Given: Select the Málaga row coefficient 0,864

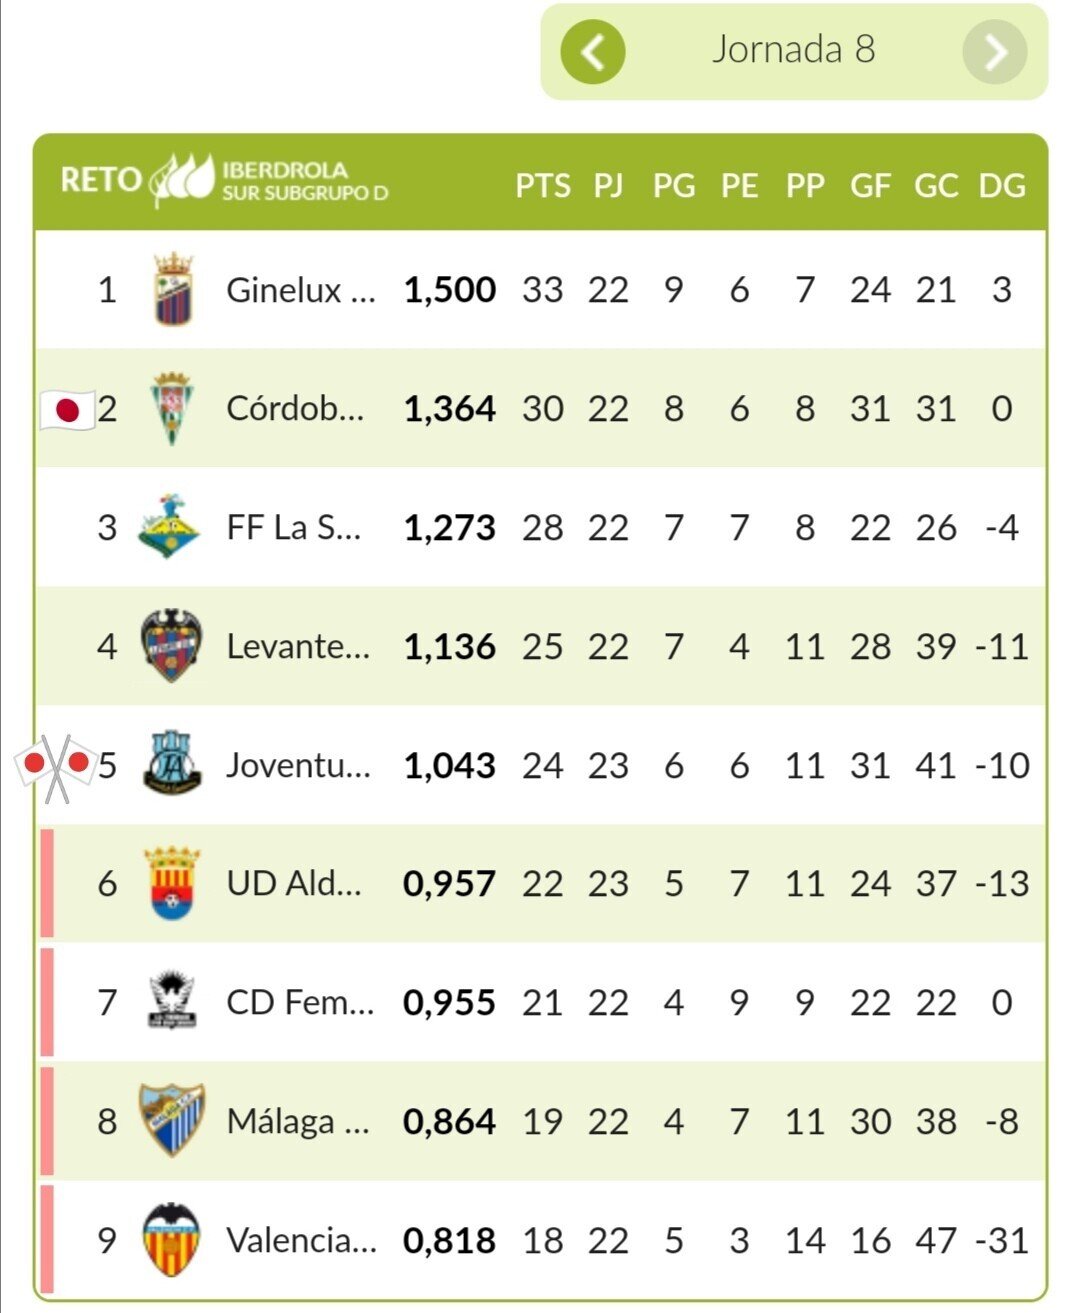Looking at the screenshot, I should coord(449,1121).
